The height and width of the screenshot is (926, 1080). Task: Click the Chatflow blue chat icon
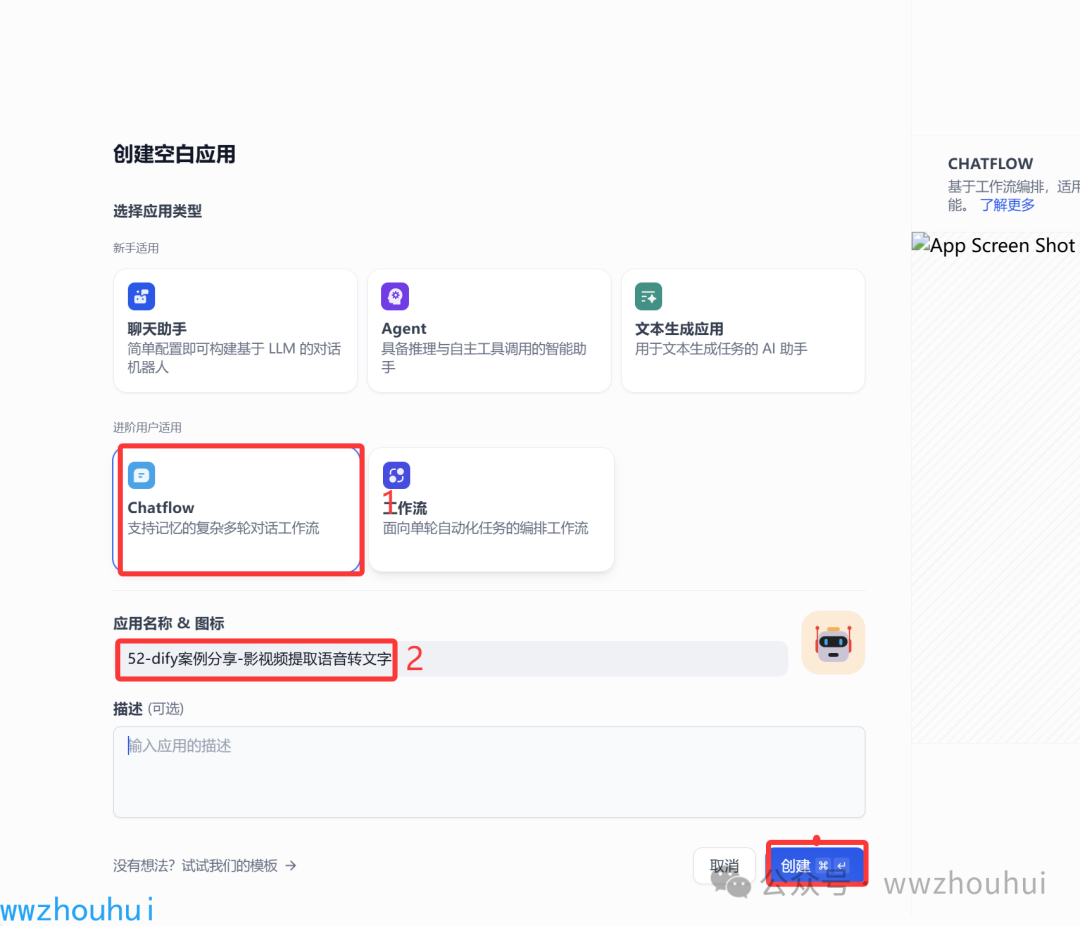coord(141,475)
